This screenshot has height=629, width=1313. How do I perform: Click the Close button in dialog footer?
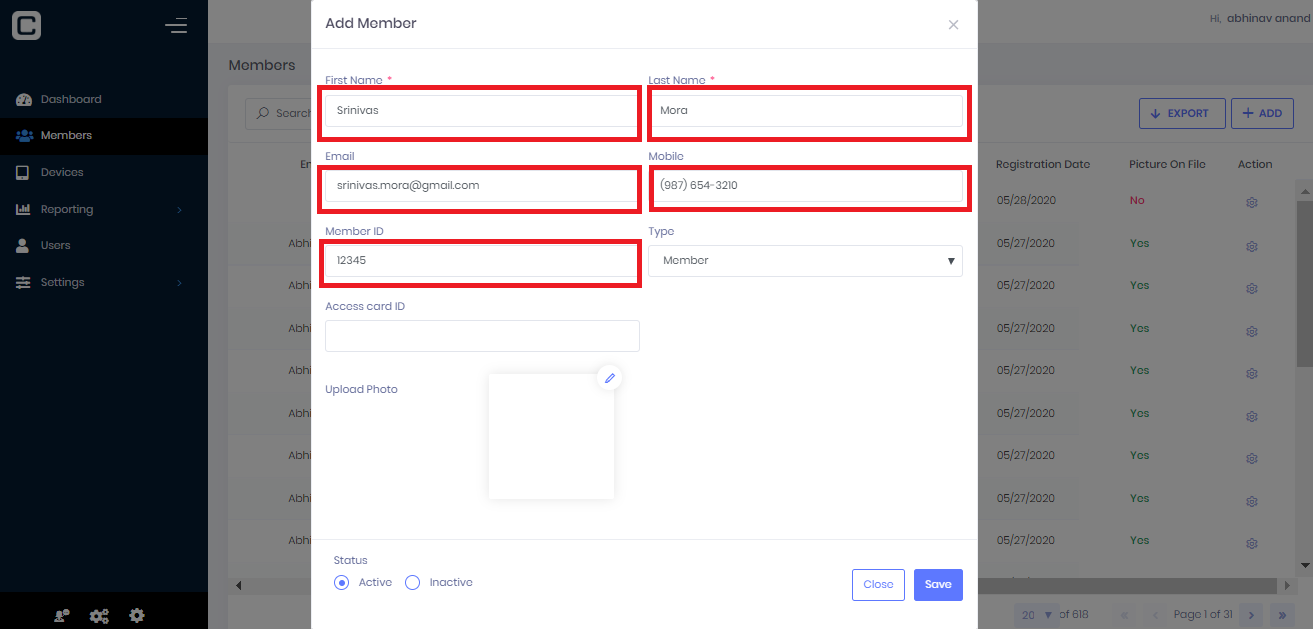pos(878,585)
